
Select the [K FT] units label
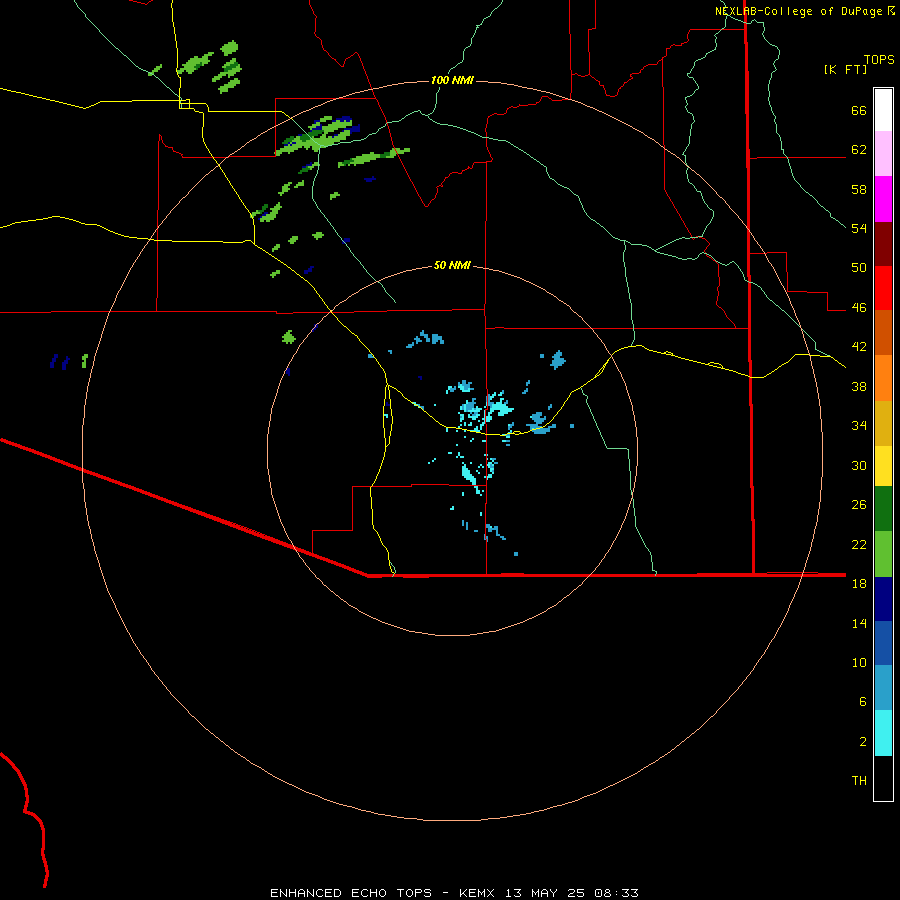845,69
